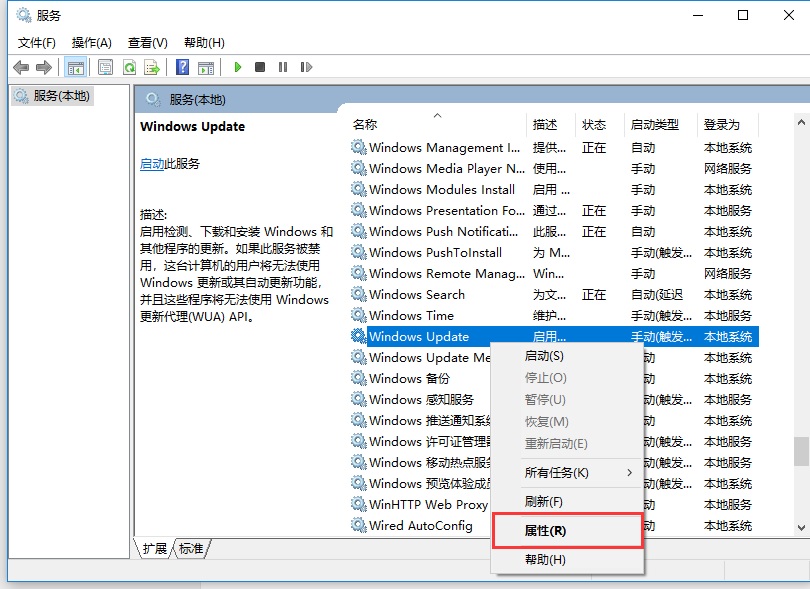Expand 所有任务(K) submenu
The width and height of the screenshot is (810, 589).
click(567, 473)
